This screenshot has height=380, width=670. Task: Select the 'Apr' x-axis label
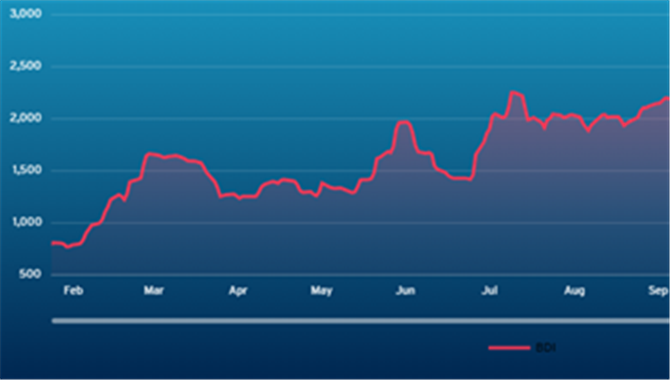tap(238, 291)
